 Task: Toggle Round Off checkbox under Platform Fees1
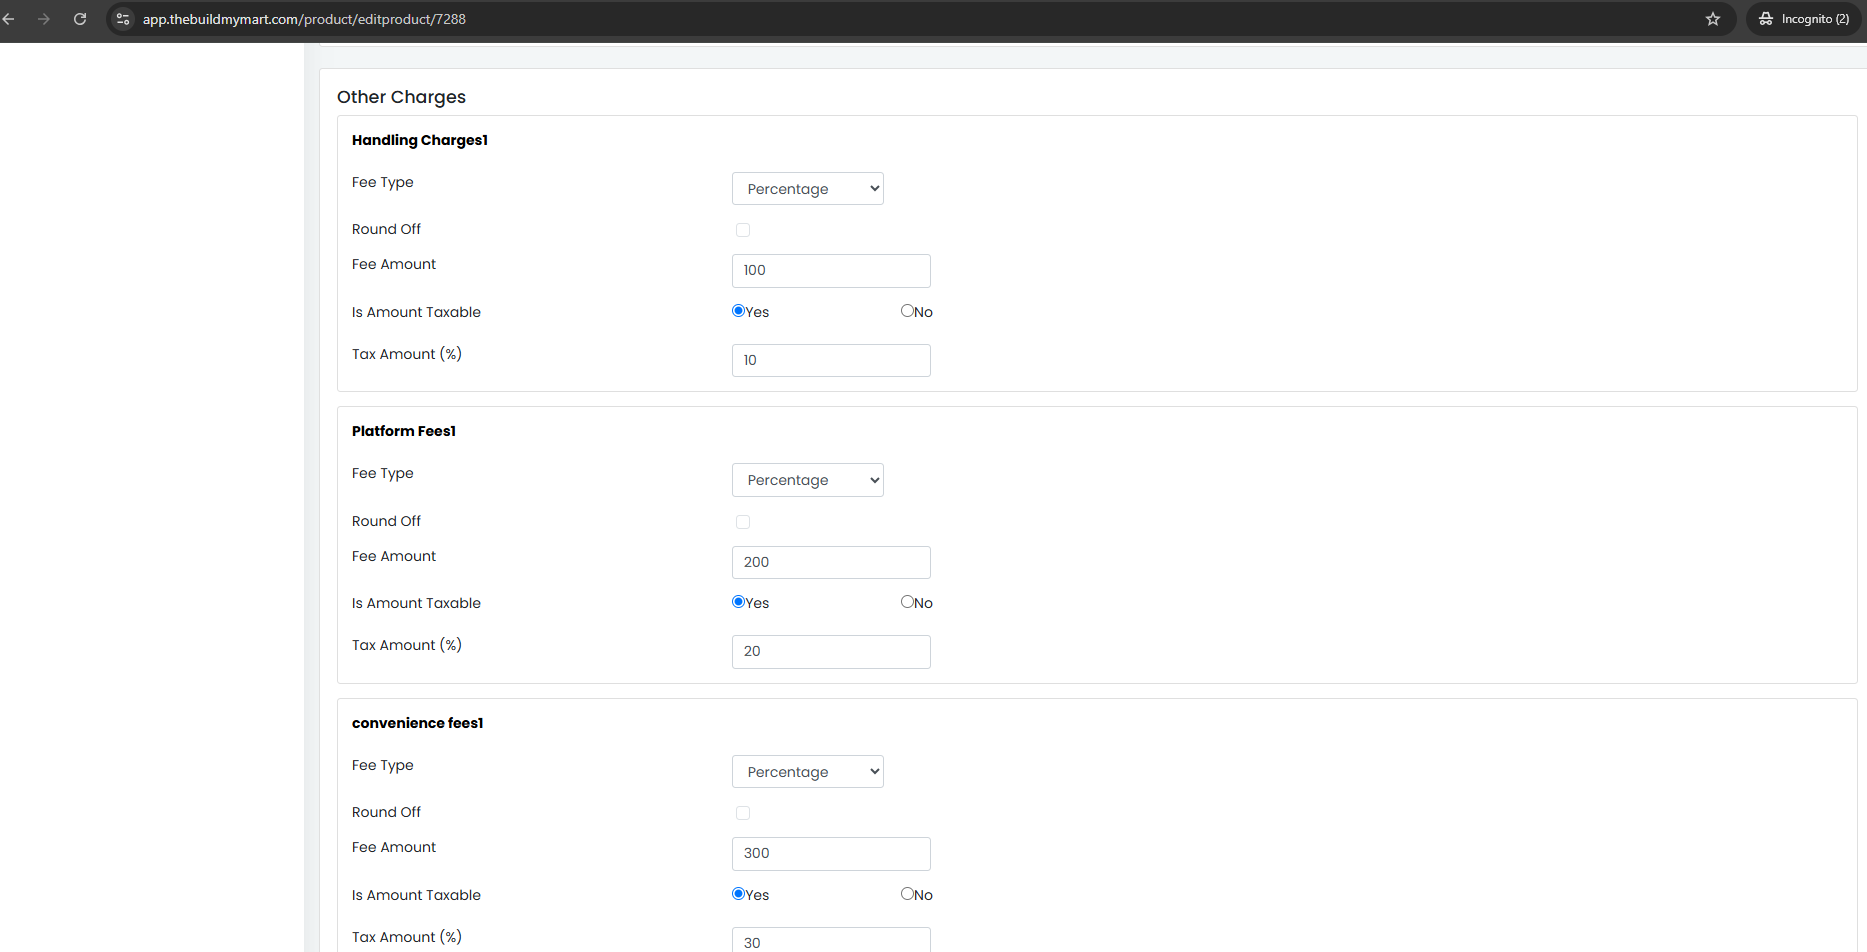[x=743, y=522]
